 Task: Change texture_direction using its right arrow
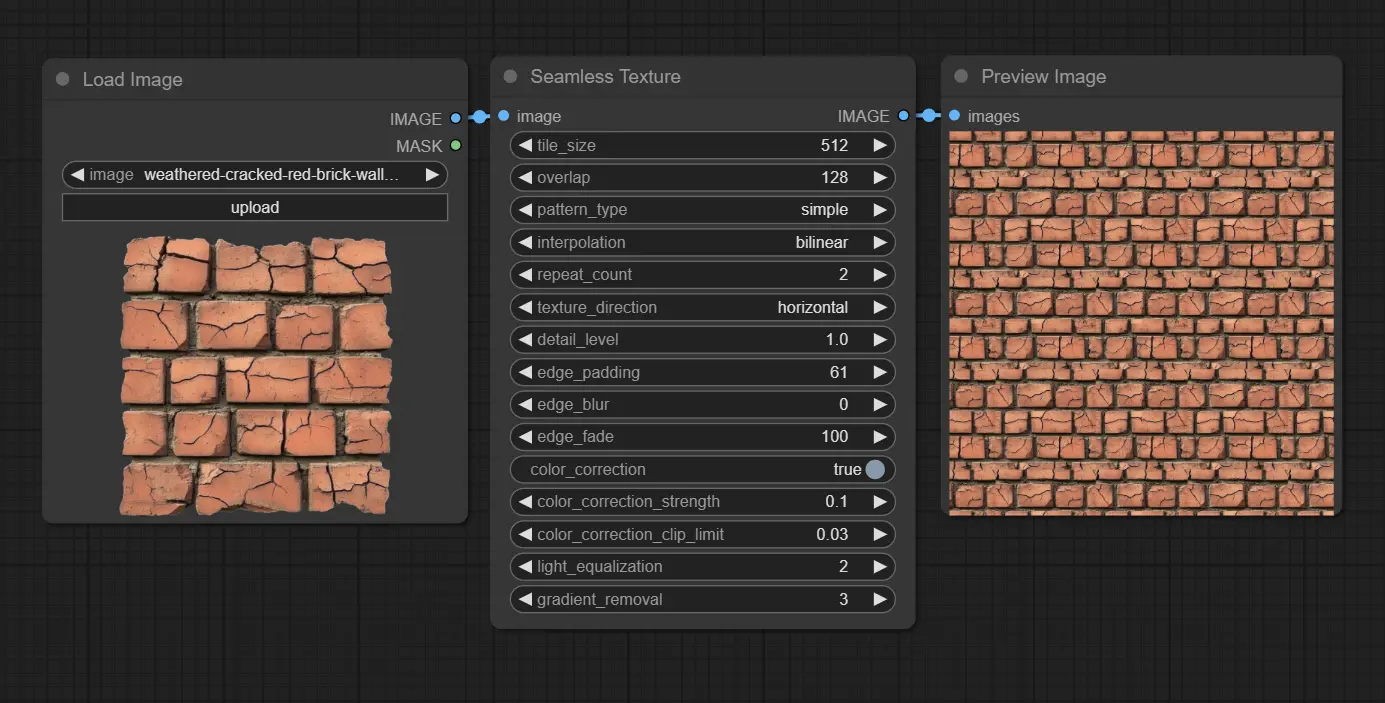click(879, 307)
